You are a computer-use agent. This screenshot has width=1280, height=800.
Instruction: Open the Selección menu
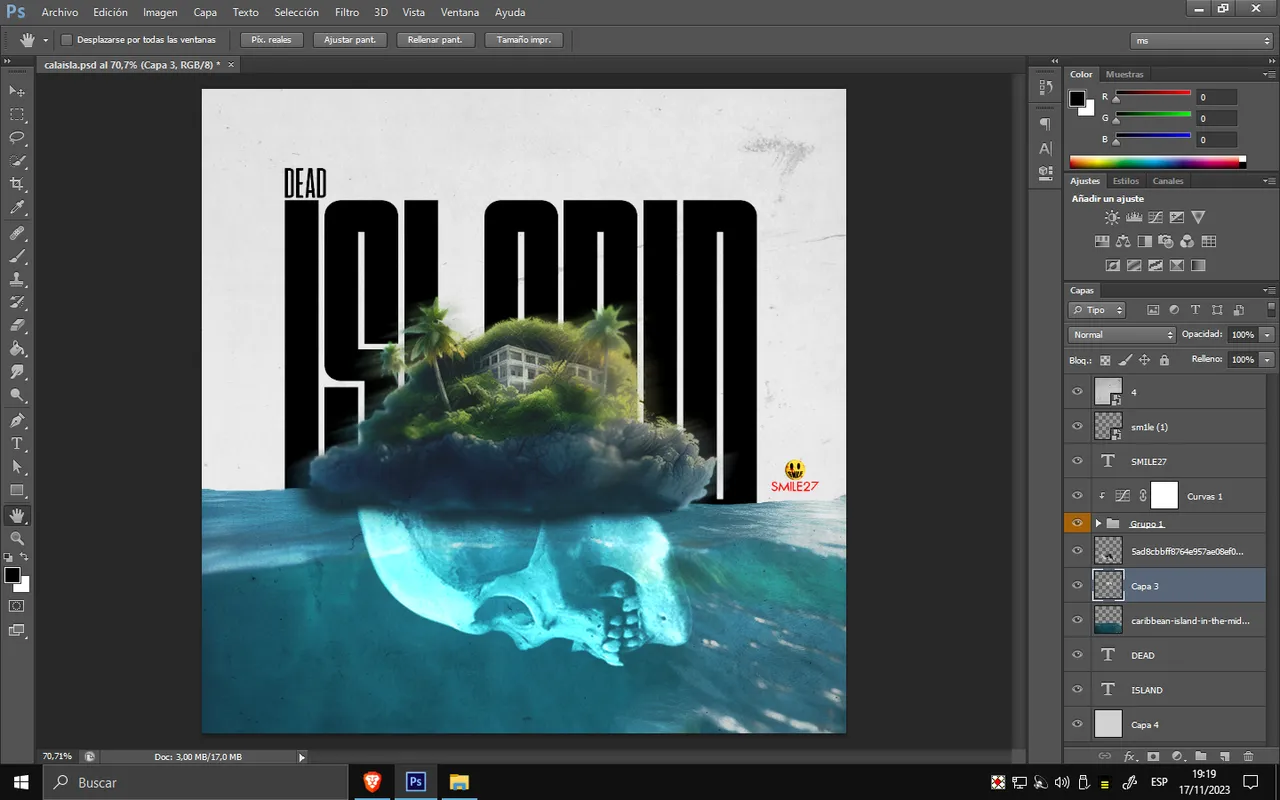pyautogui.click(x=296, y=12)
